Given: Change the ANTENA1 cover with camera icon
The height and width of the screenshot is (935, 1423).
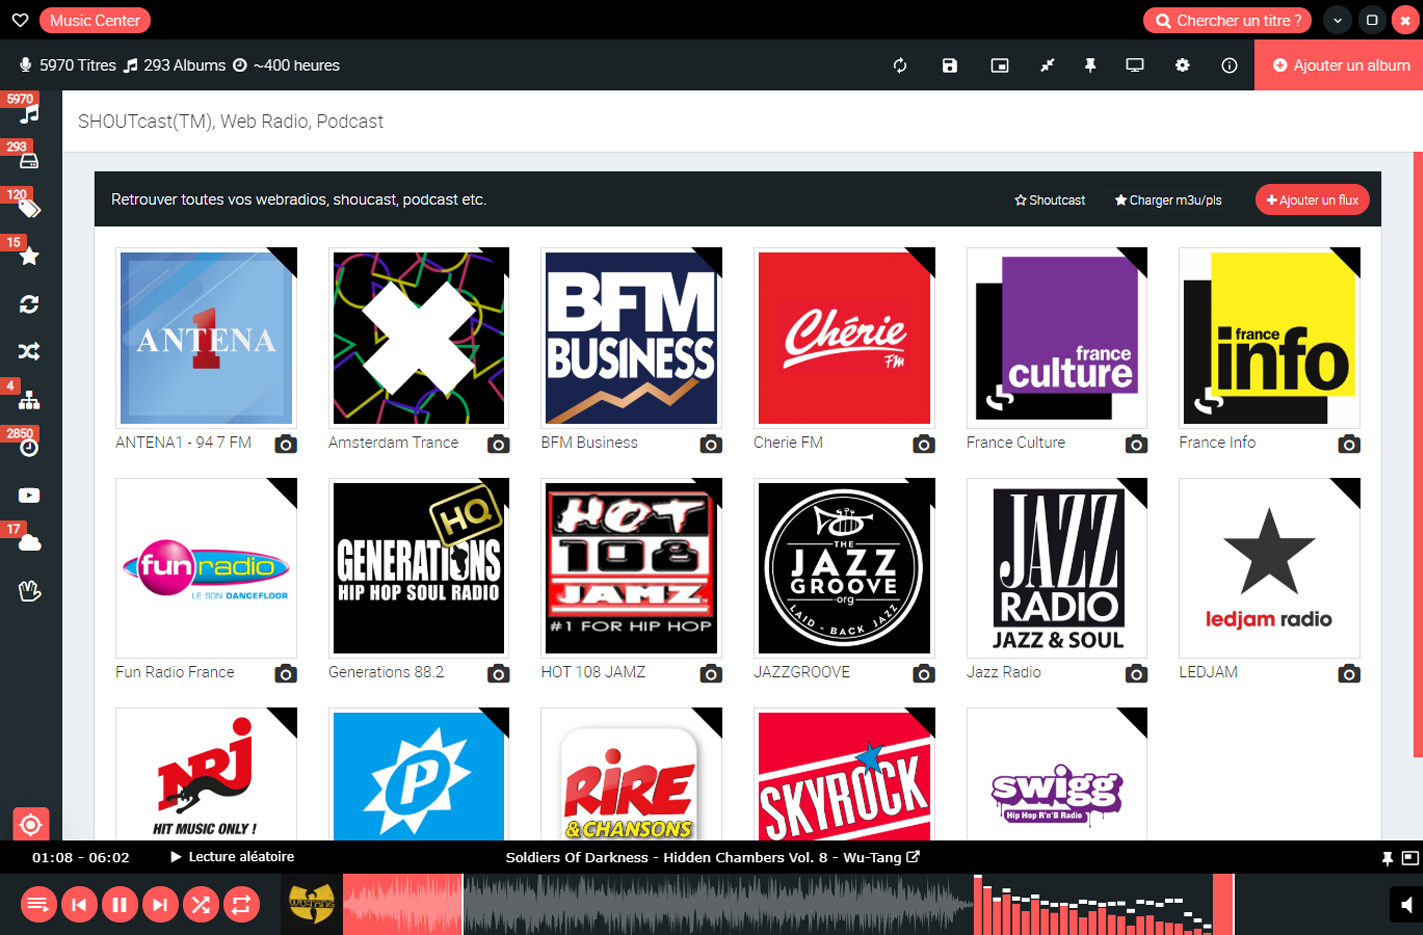Looking at the screenshot, I should 286,444.
